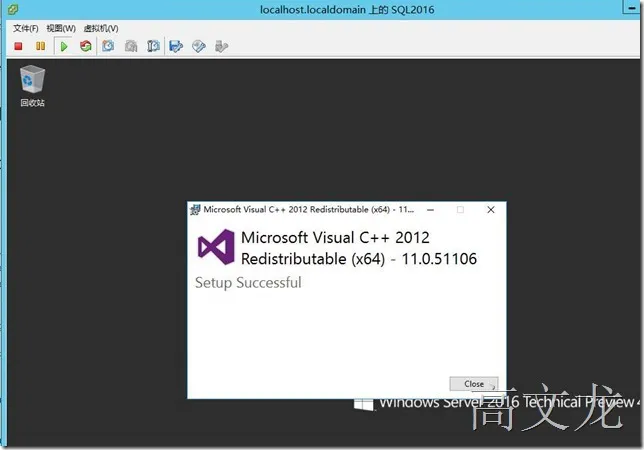The height and width of the screenshot is (450, 644).
Task: Click the localhost.localdomain 上的 SQL2016 title text
Action: 347,9
